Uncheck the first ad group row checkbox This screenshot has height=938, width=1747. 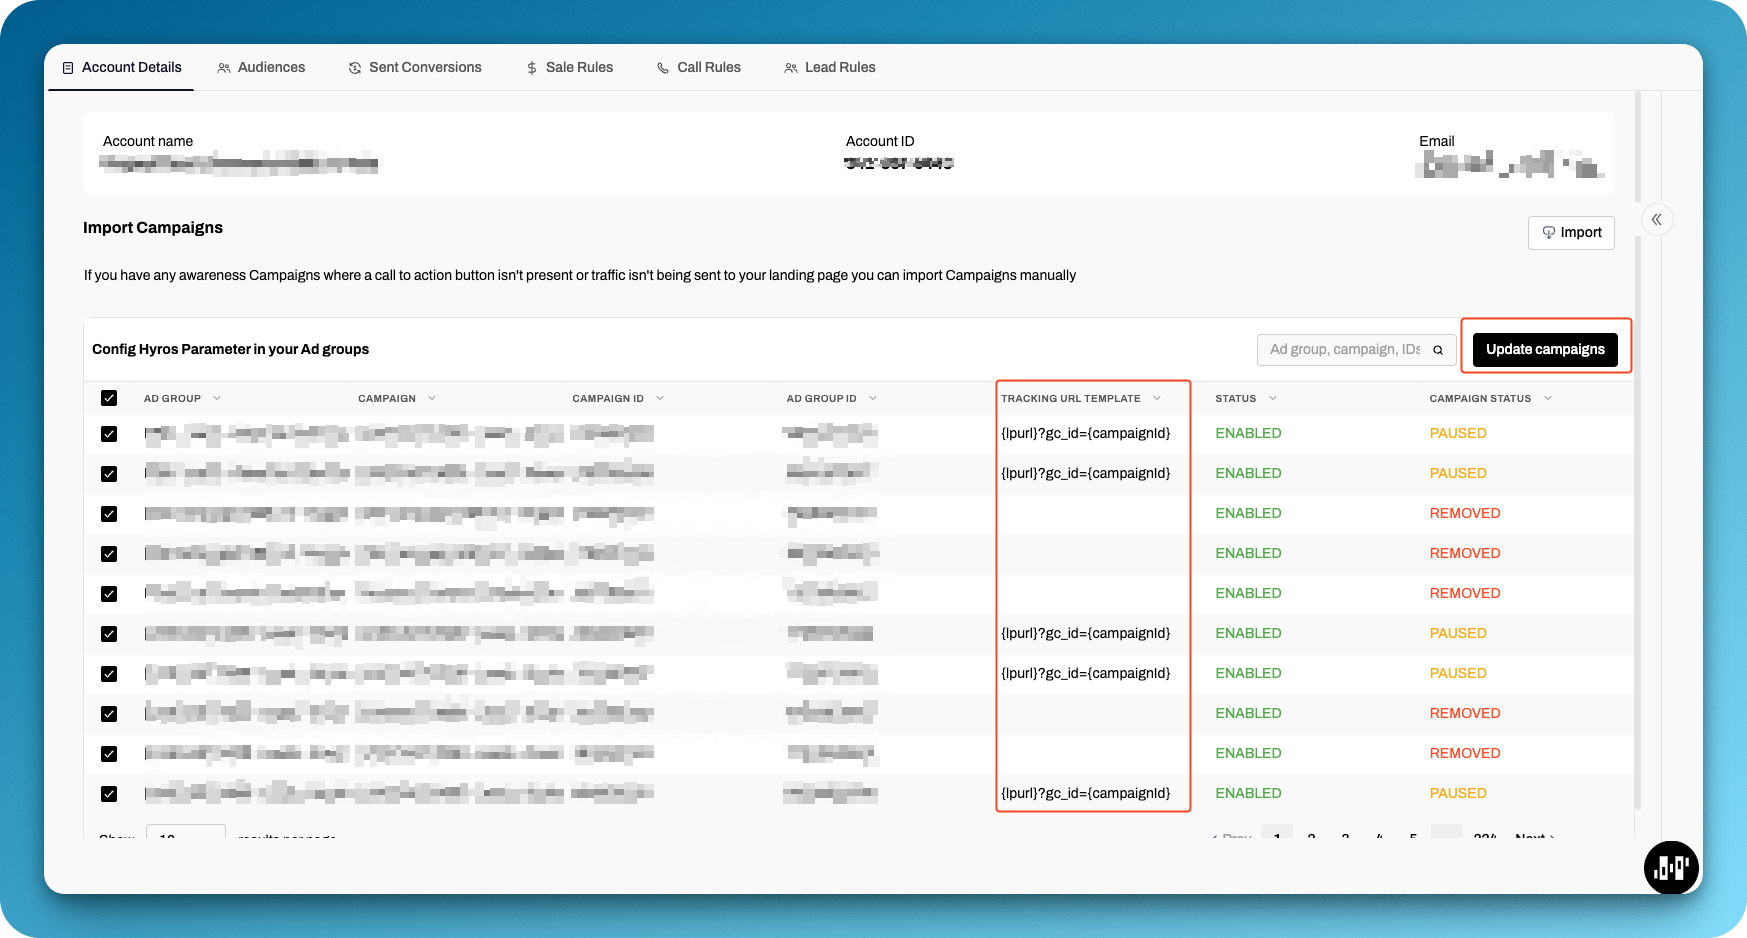coord(109,434)
